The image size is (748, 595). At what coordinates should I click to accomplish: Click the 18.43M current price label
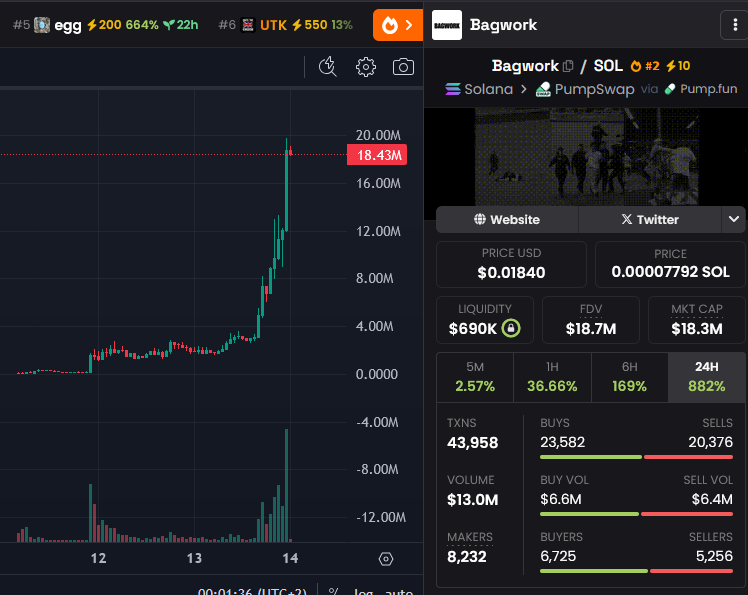click(377, 155)
